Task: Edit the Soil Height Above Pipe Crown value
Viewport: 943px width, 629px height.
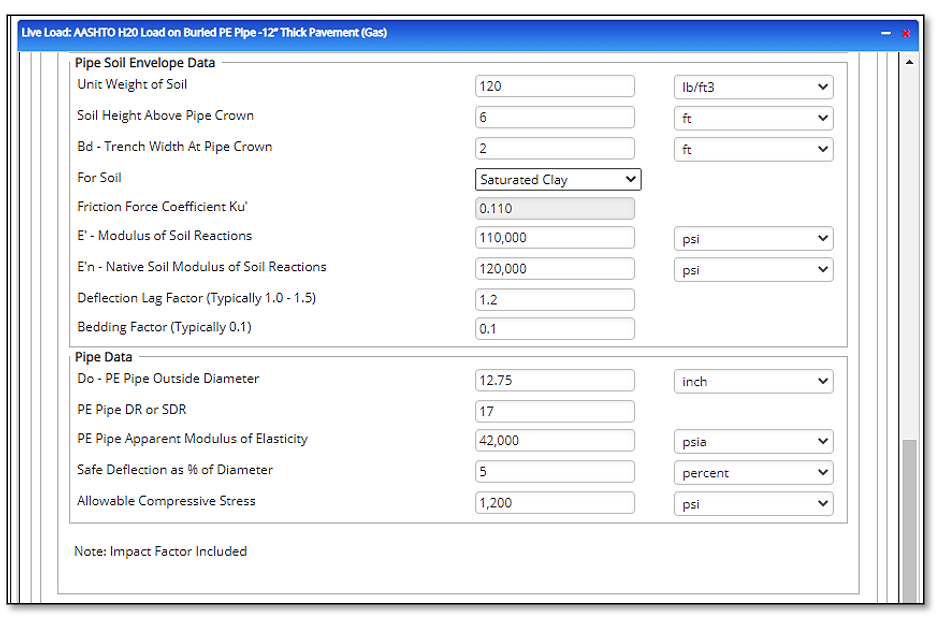Action: 554,118
